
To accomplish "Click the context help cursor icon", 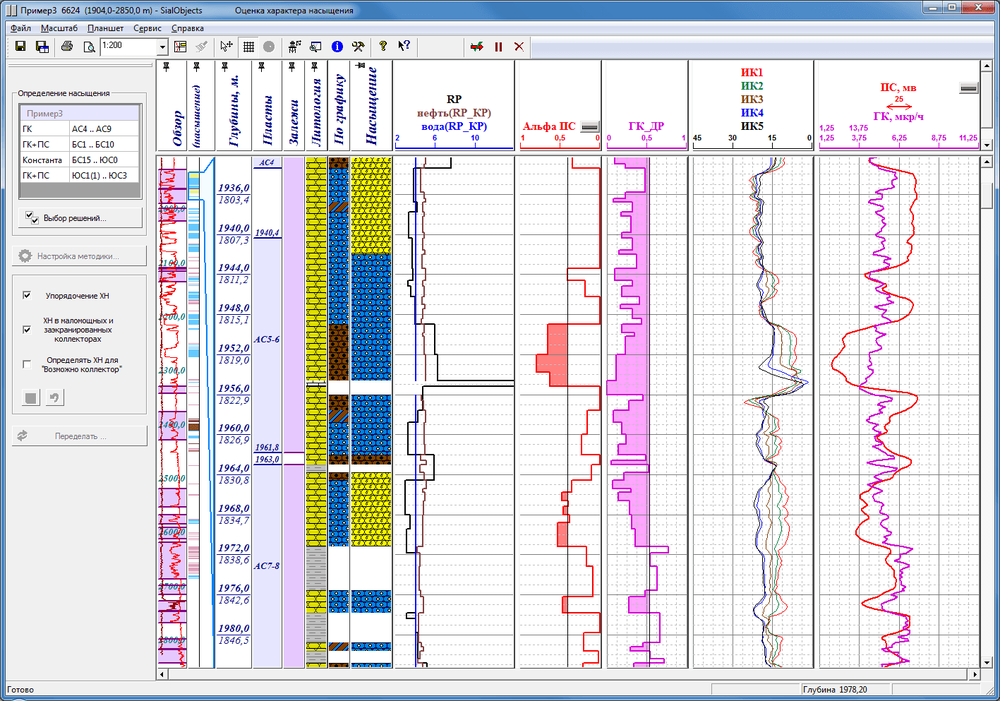I will pyautogui.click(x=404, y=46).
